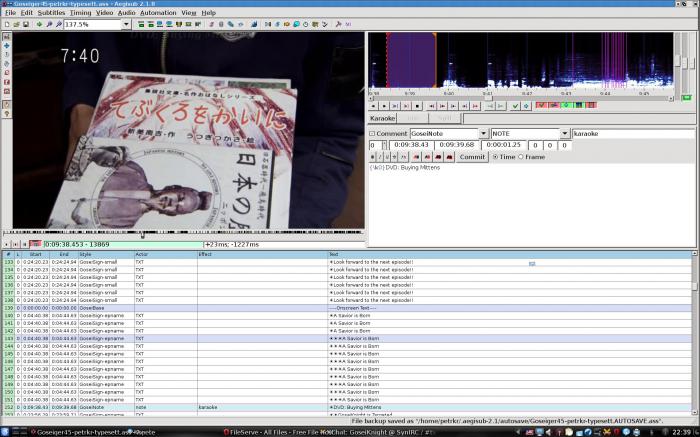Click the Bold formatting button

(x=372, y=157)
